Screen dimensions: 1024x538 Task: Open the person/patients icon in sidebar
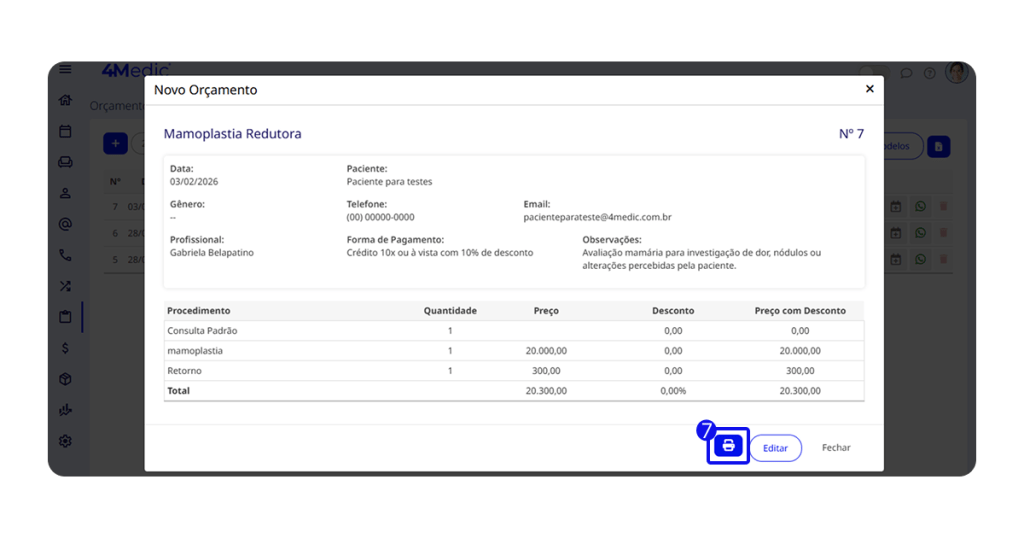tap(65, 193)
